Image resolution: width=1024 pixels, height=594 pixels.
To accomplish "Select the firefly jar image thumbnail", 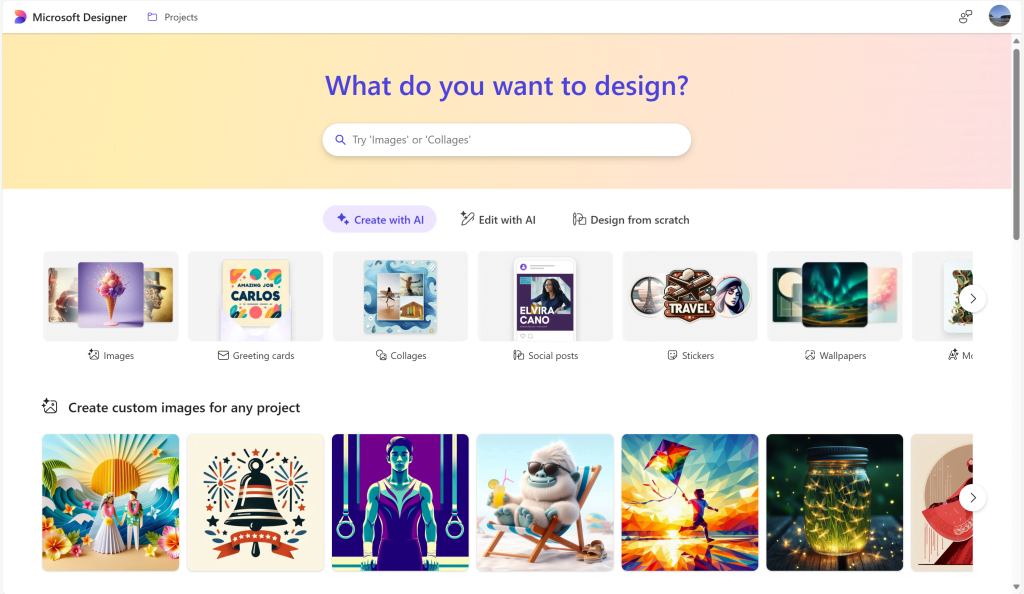I will pos(835,503).
